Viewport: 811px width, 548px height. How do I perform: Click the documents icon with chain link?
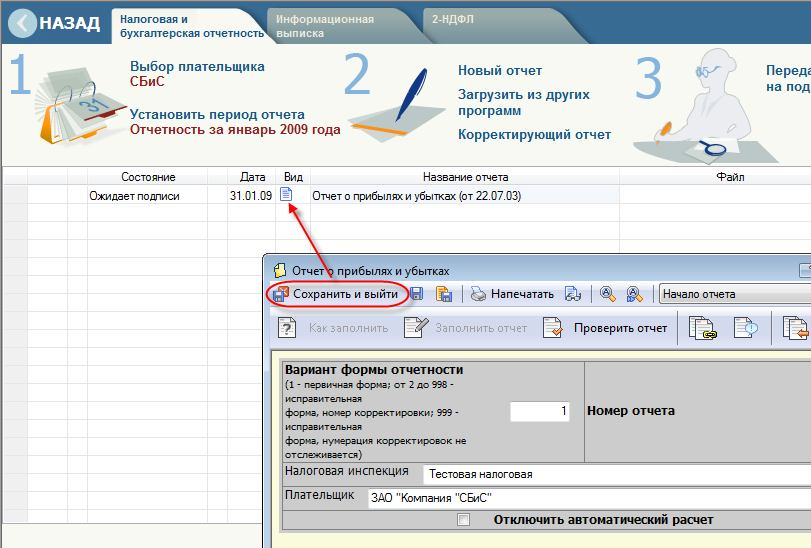pos(702,328)
